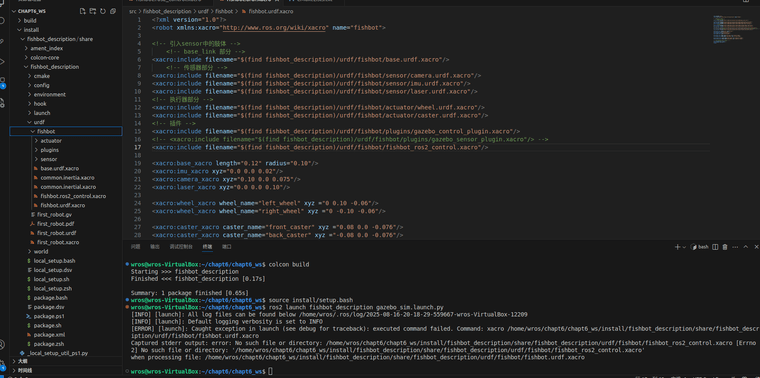Open the terminal launch profile dropdown arrow
760x378 pixels.
684,247
